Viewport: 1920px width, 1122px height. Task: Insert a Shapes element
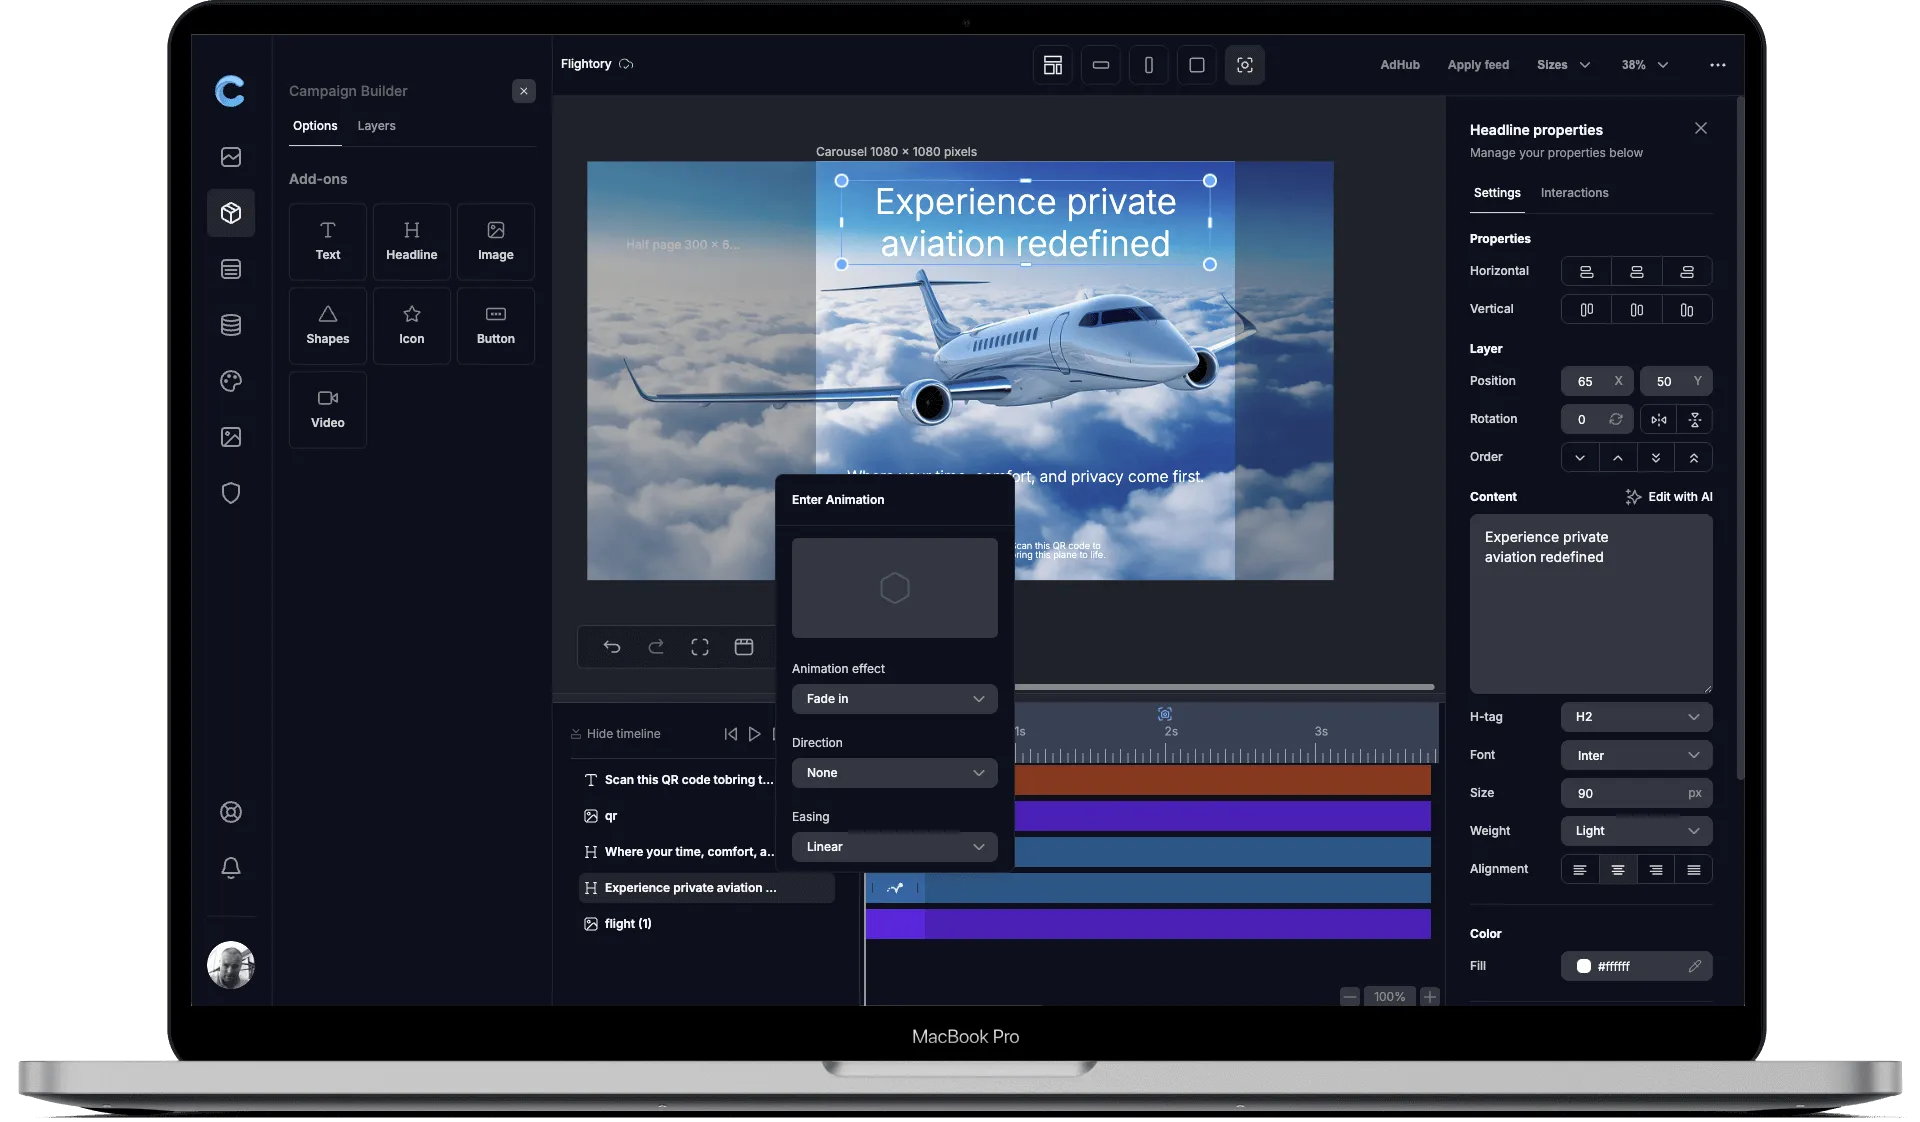[x=327, y=325]
